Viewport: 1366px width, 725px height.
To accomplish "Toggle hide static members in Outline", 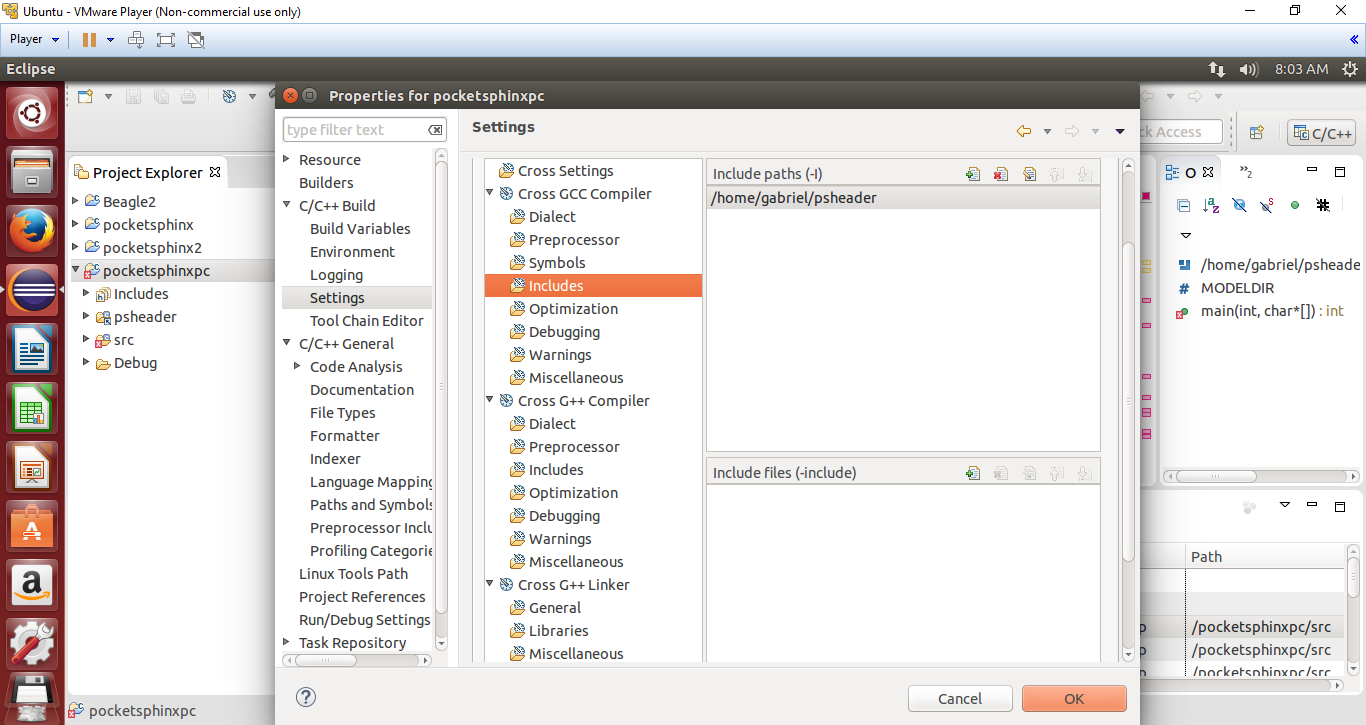I will click(x=1267, y=205).
